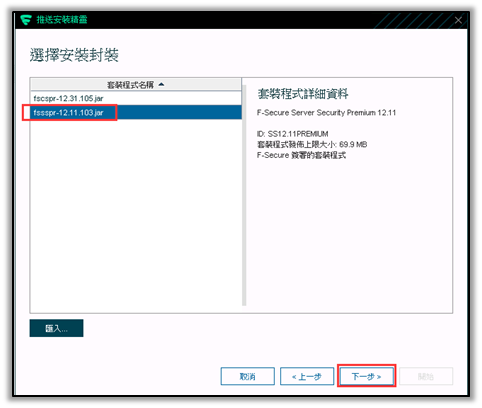Click the ID: SS12.11PREMIUM line
482x408 pixels.
coord(293,134)
